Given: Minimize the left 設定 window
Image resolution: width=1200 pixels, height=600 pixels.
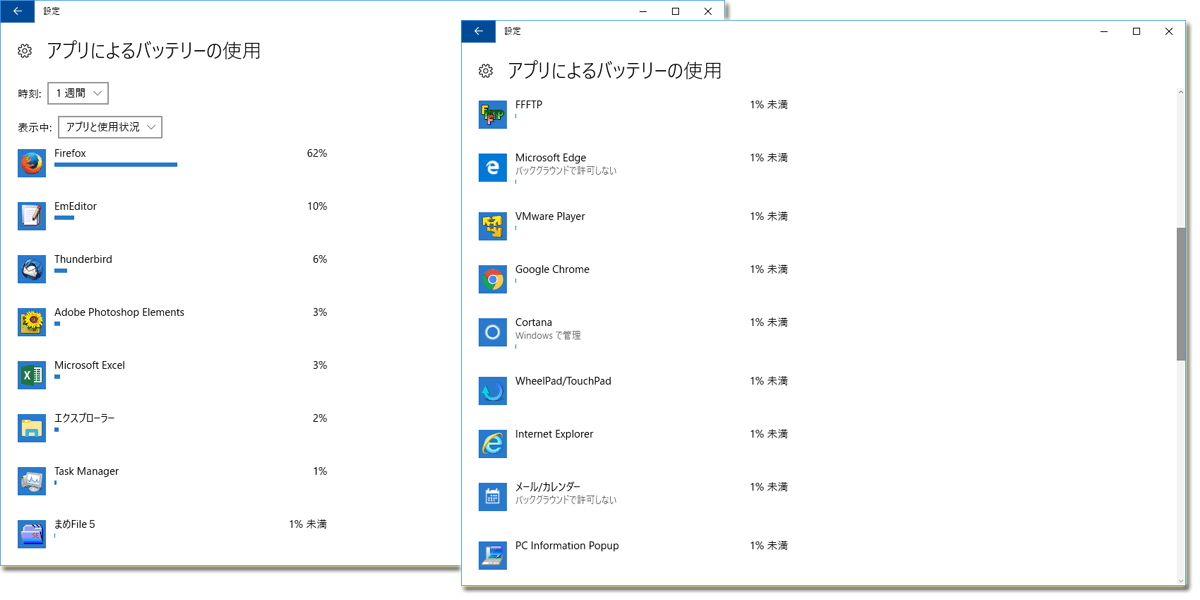Looking at the screenshot, I should [x=643, y=11].
